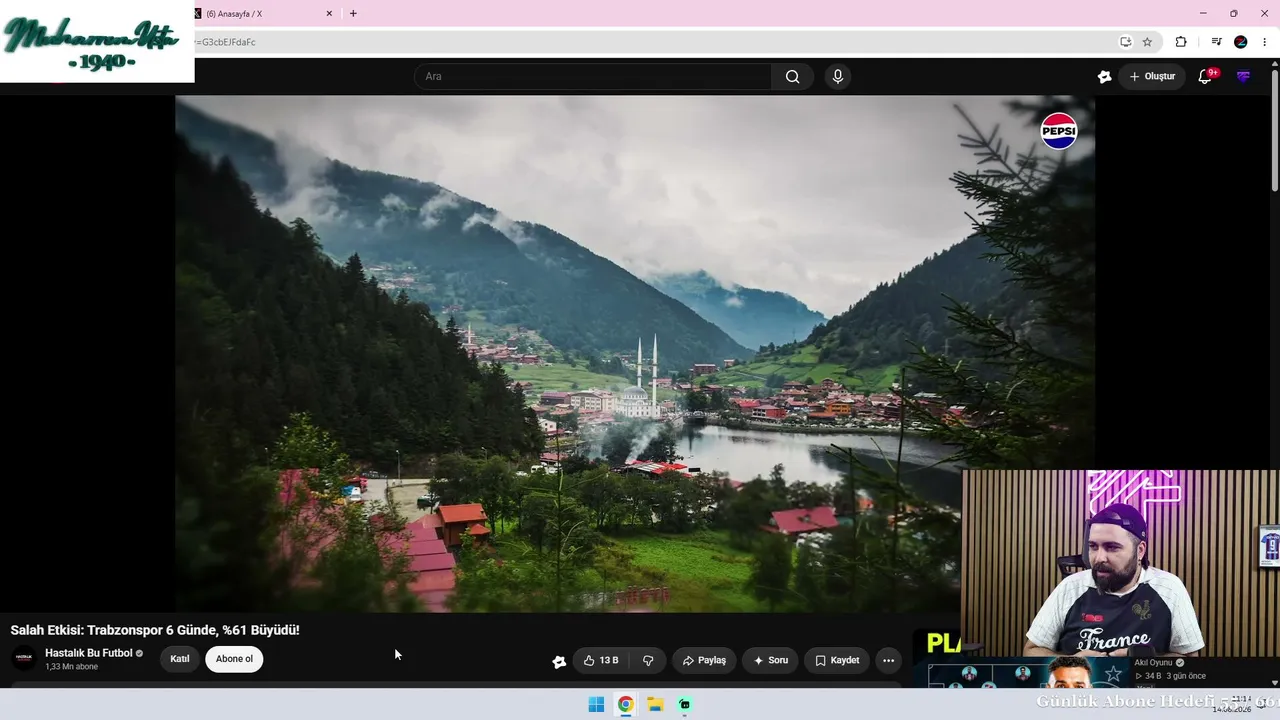
Task: Like the video with thumbs-up 13 B
Action: pyautogui.click(x=601, y=660)
